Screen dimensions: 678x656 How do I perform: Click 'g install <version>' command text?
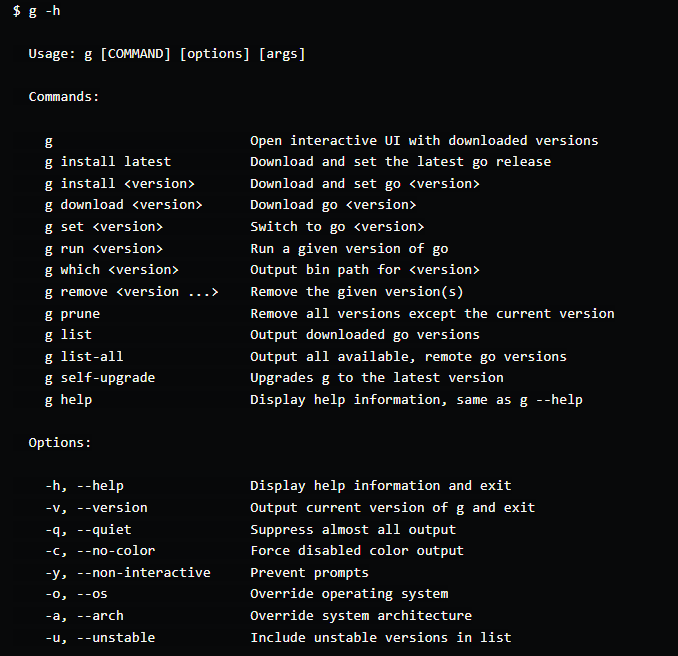pos(120,184)
